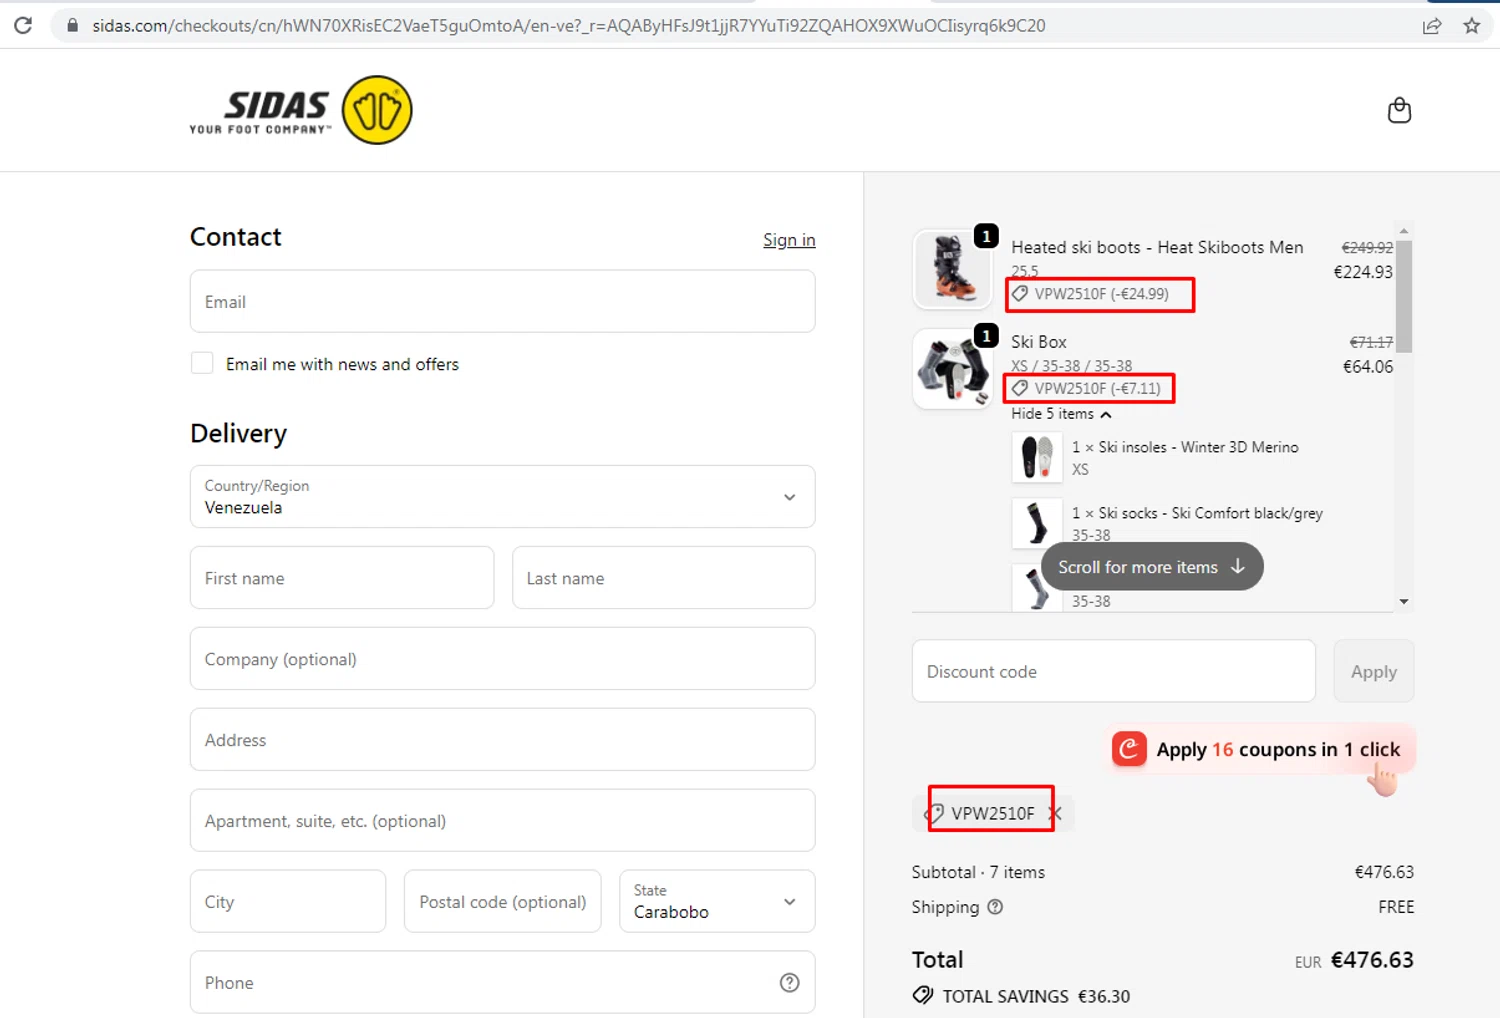This screenshot has width=1500, height=1018.
Task: Click the order summary scrollbar thumb
Action: coord(1403,295)
